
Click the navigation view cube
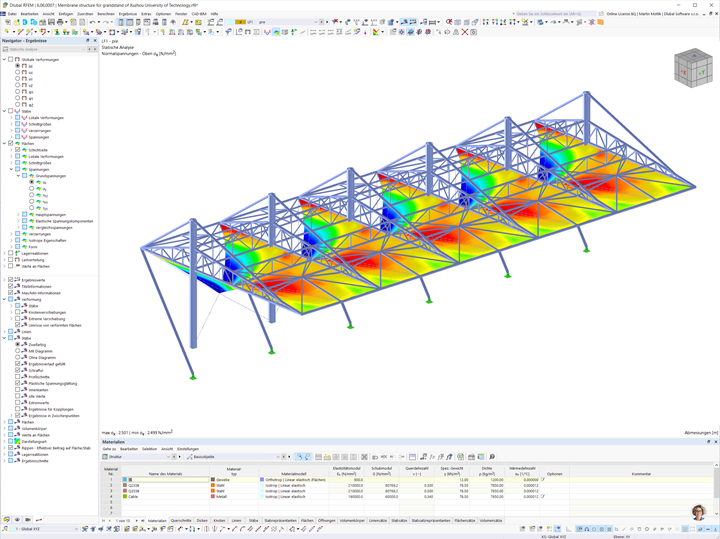coord(693,68)
